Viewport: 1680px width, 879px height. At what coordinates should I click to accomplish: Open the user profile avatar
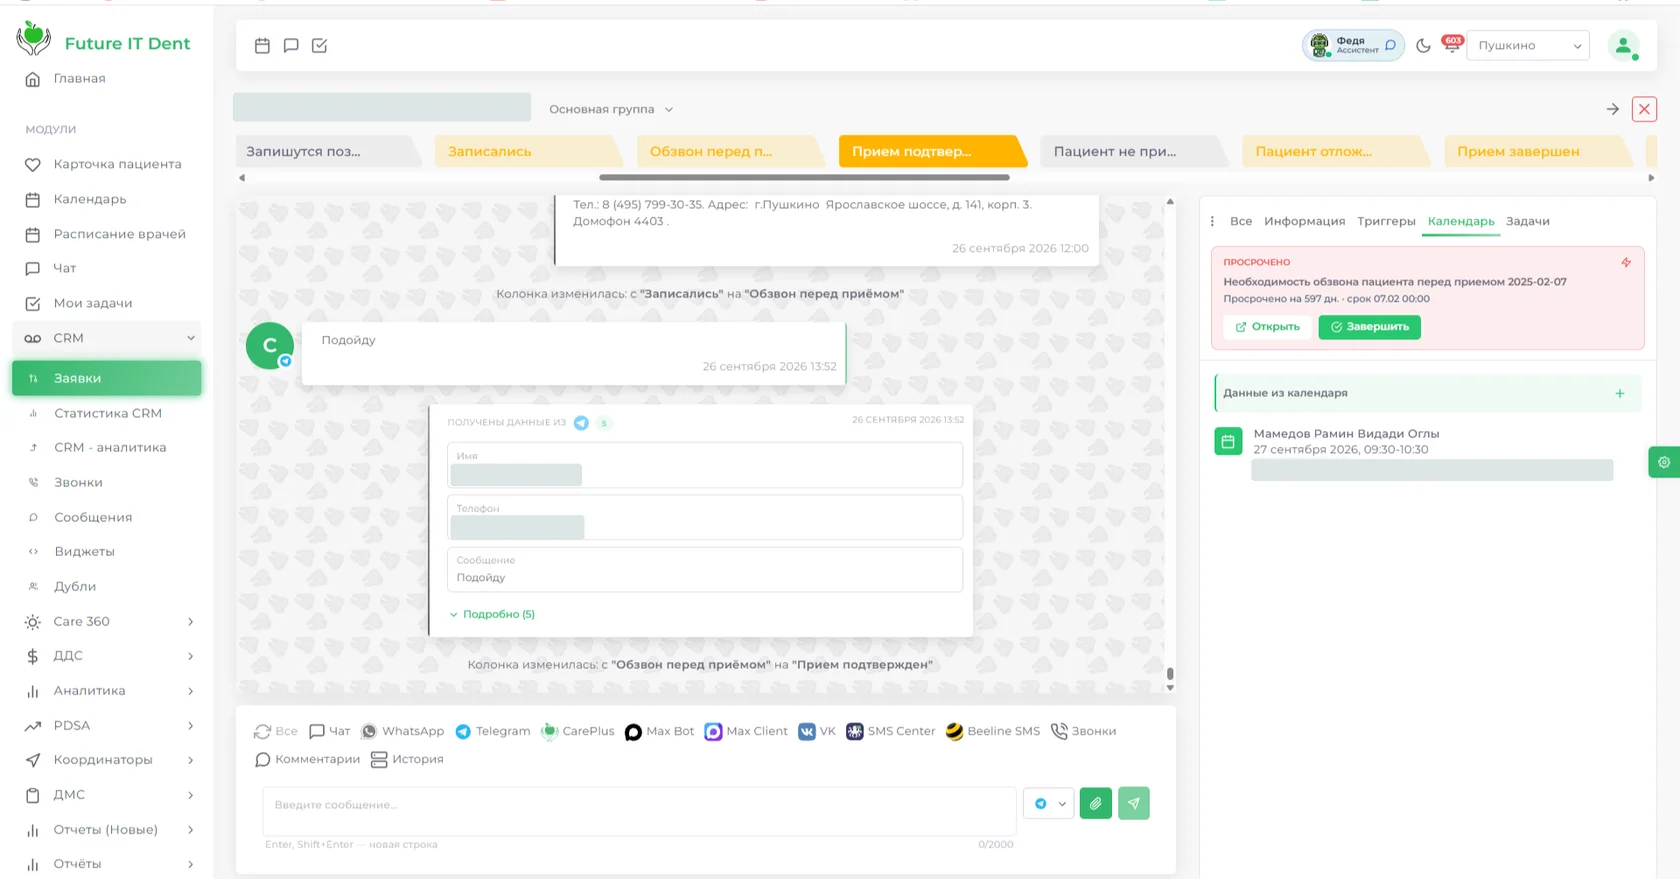(1623, 45)
